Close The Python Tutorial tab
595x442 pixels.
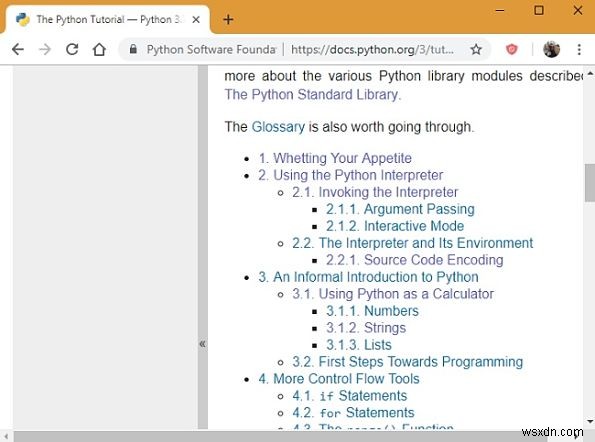click(196, 19)
